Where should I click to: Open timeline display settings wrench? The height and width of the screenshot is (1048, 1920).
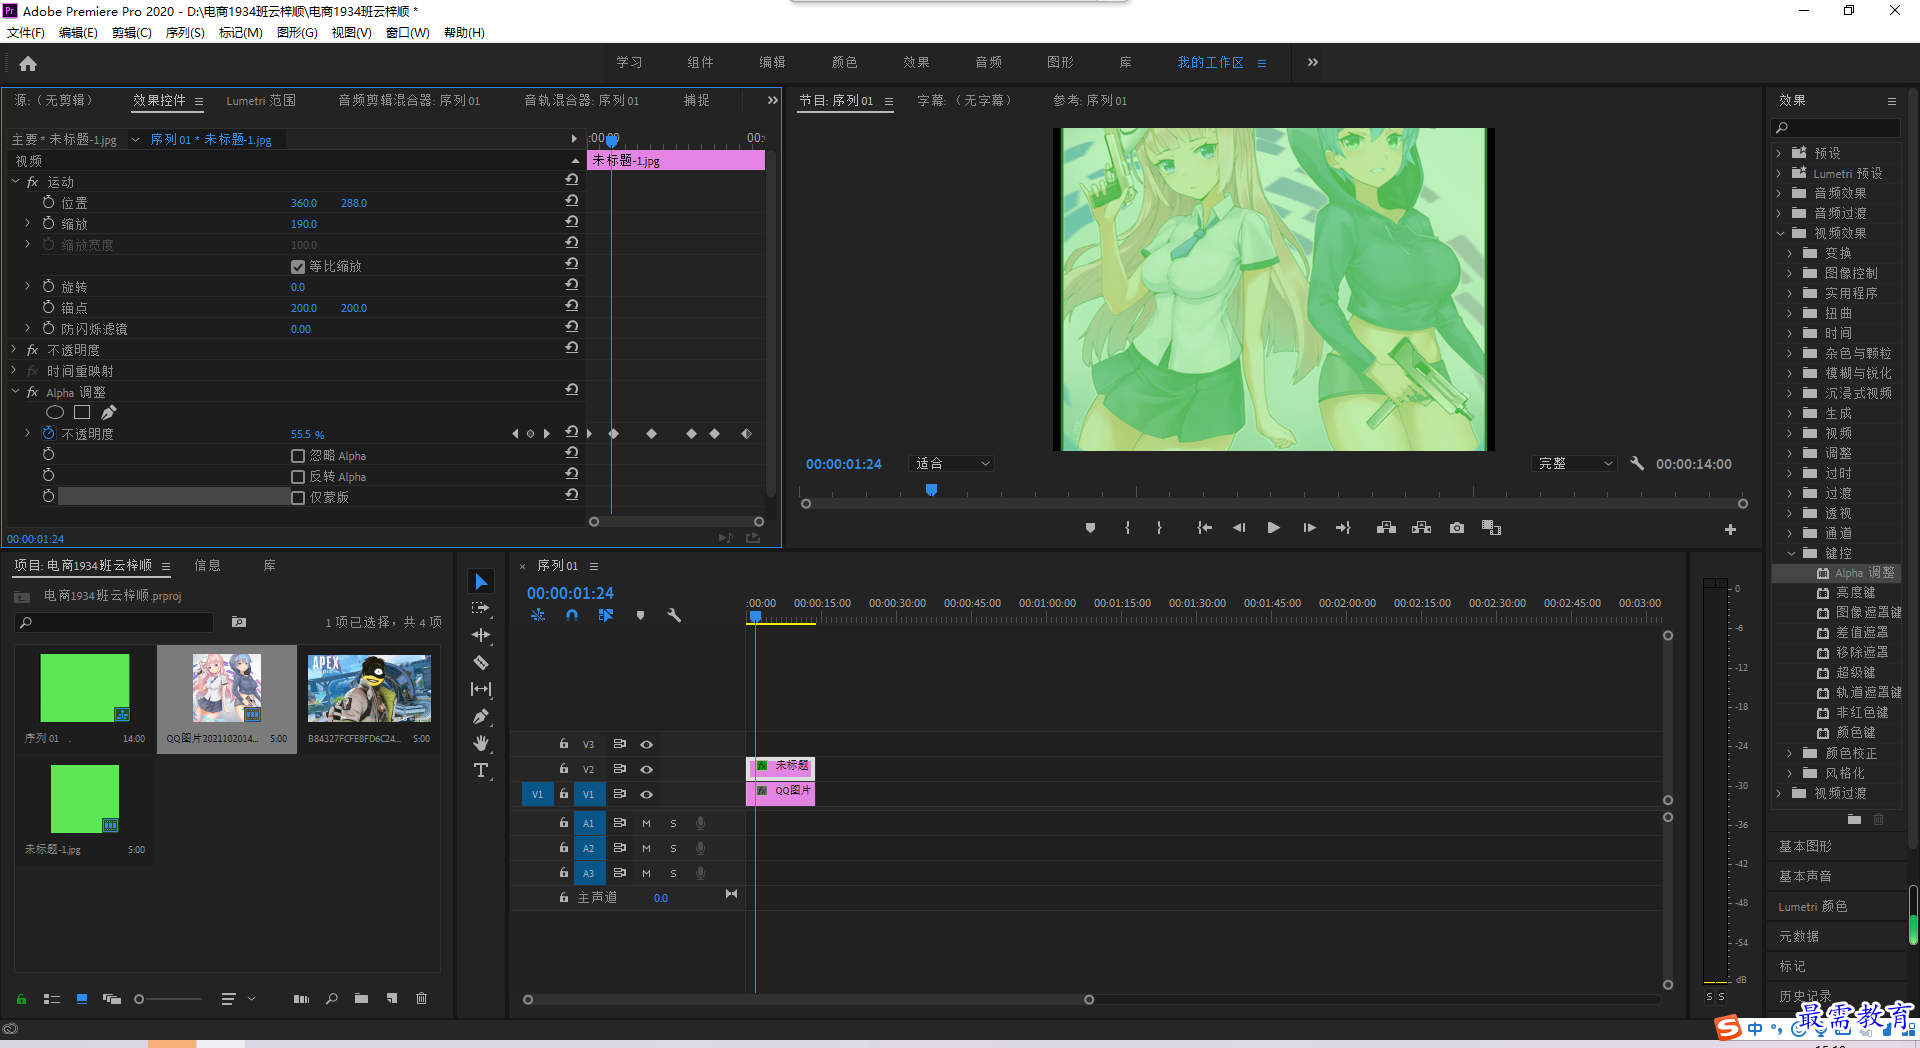point(674,616)
